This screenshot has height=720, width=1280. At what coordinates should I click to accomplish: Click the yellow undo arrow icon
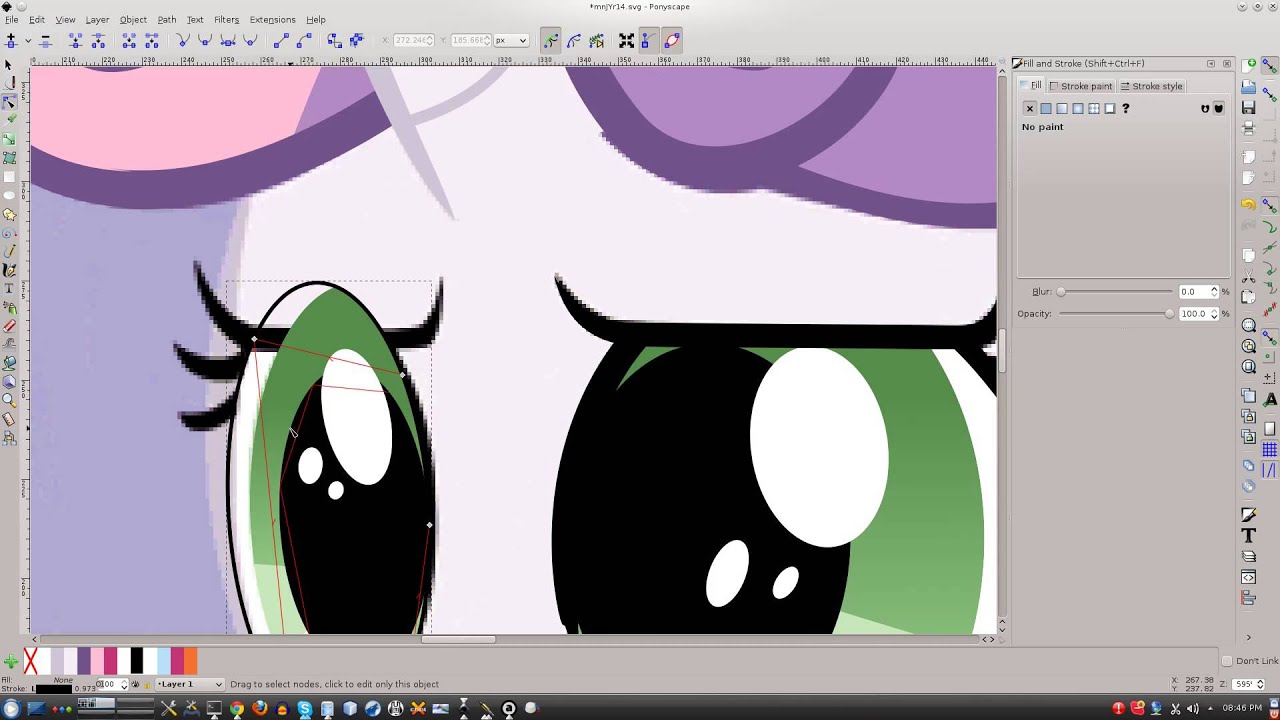pyautogui.click(x=1249, y=205)
